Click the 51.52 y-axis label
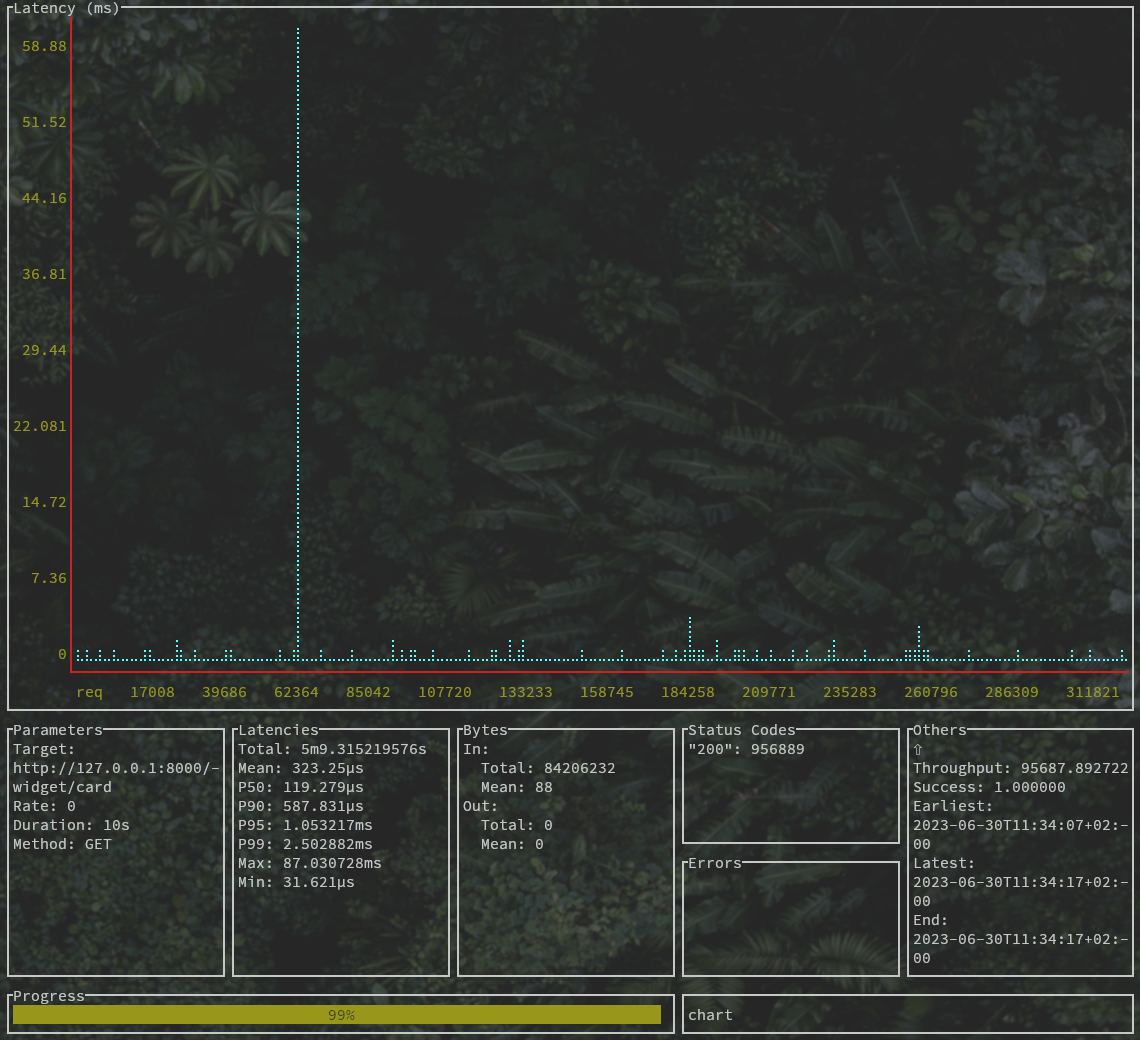This screenshot has height=1040, width=1140. pos(44,121)
